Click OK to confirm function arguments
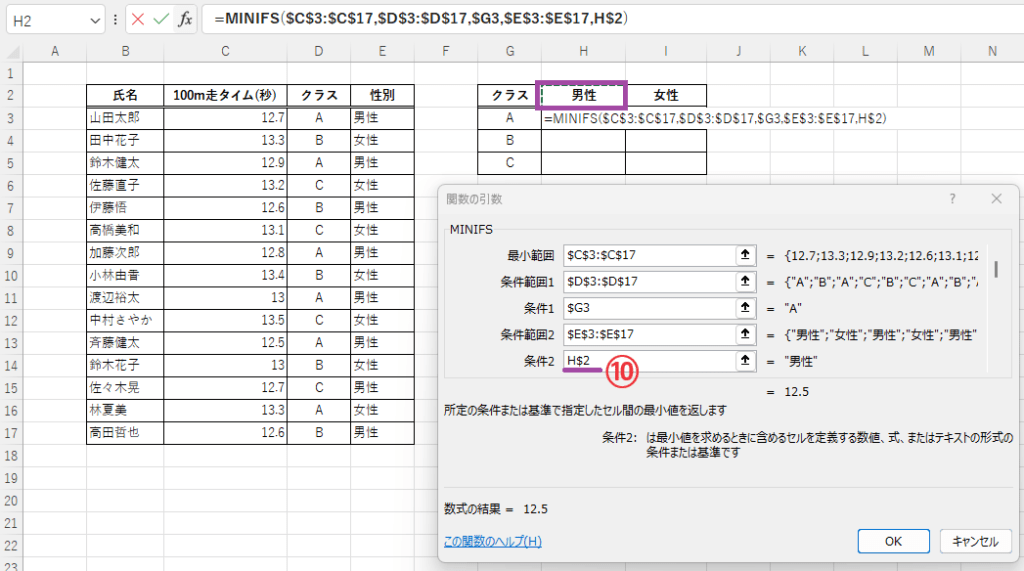 pyautogui.click(x=893, y=541)
